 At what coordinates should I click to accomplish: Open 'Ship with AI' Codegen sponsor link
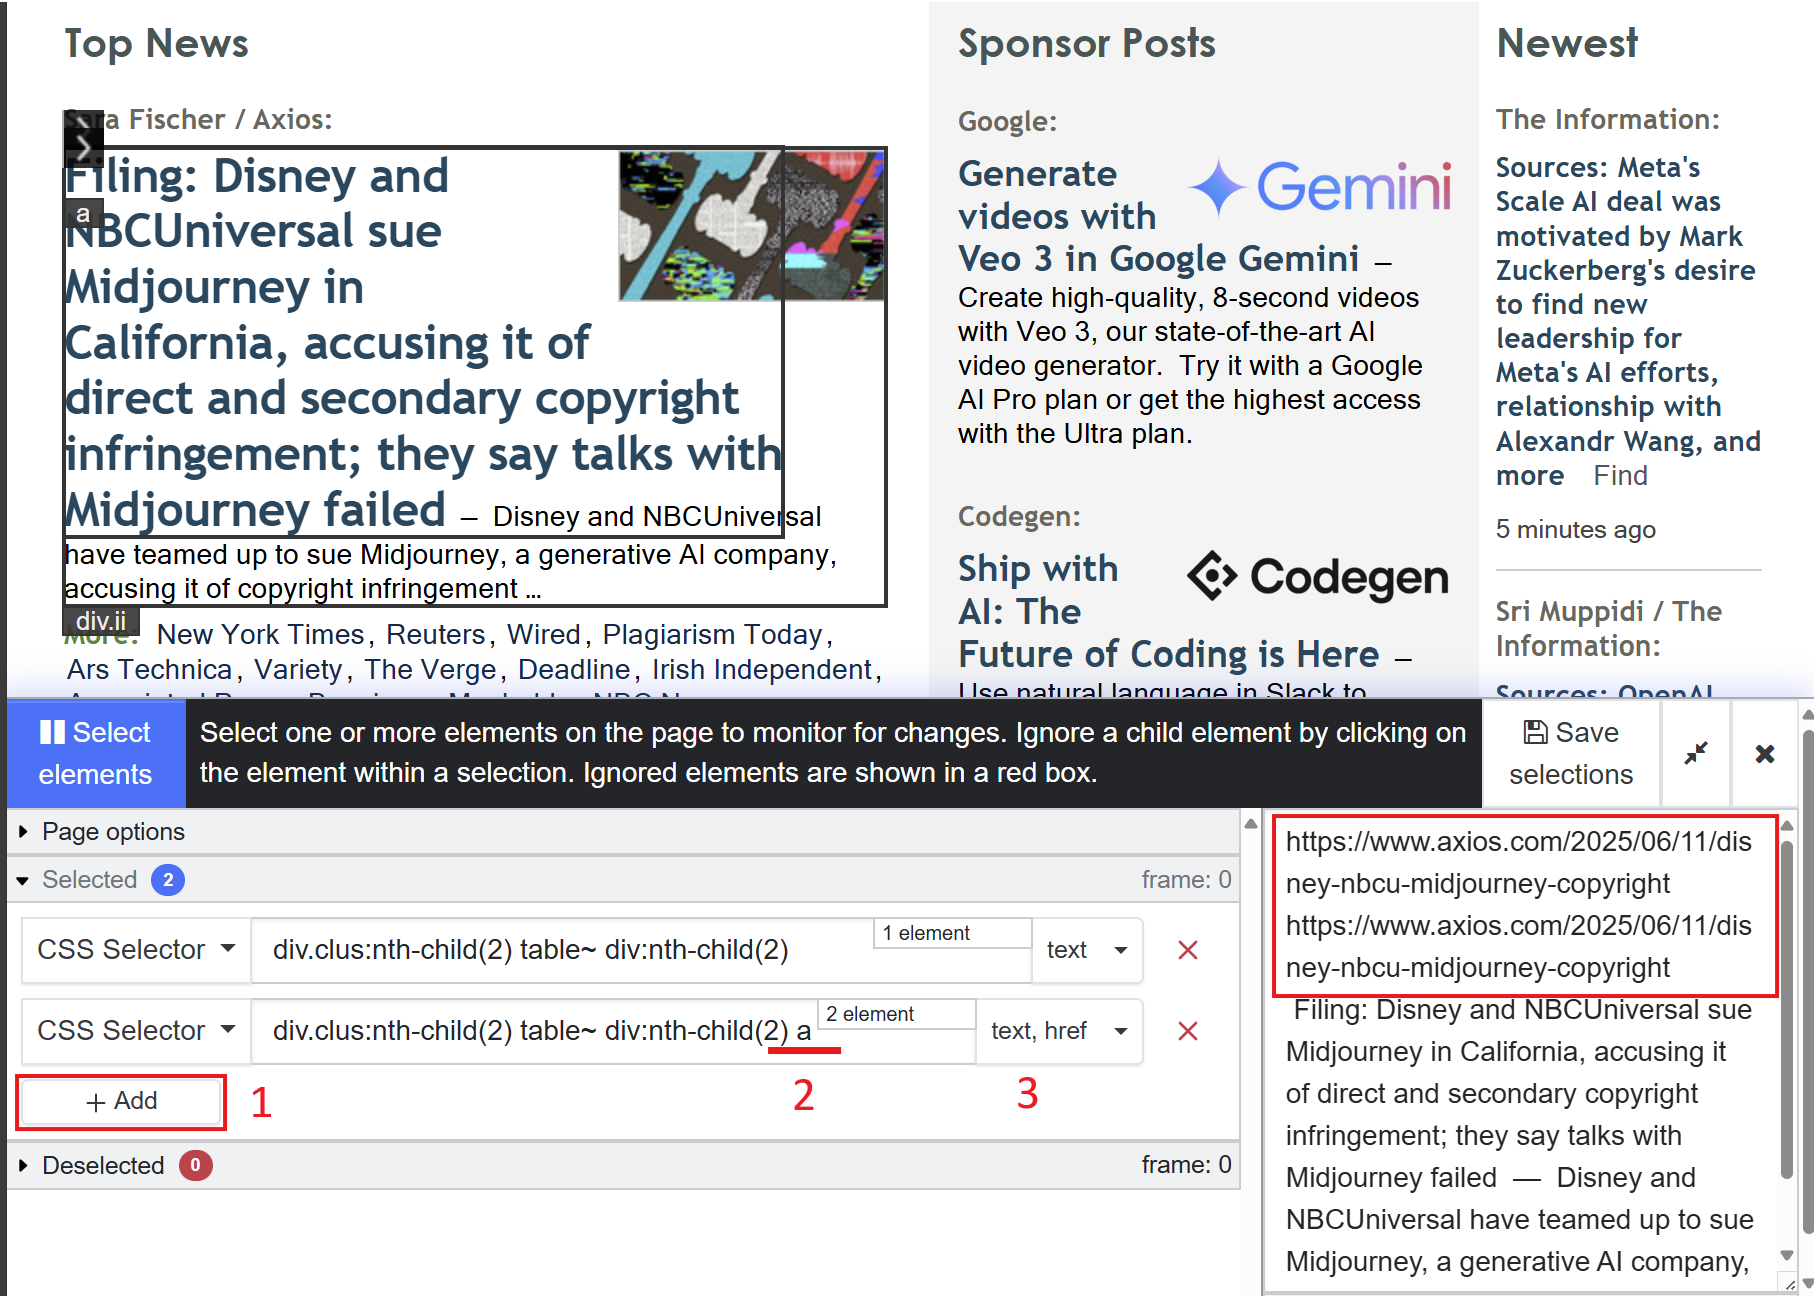(1168, 611)
